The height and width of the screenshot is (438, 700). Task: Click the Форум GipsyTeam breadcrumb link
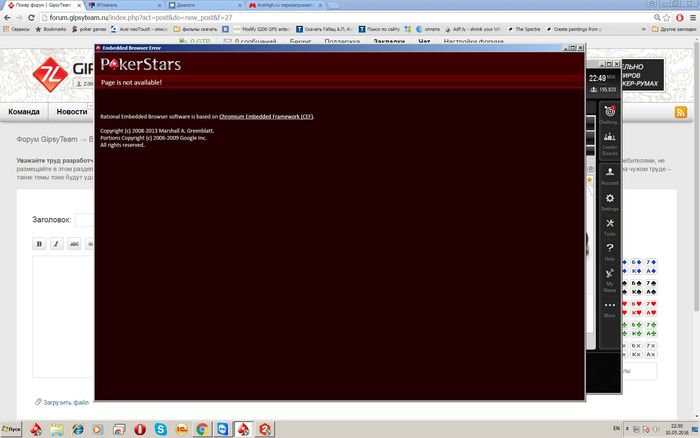coord(47,139)
